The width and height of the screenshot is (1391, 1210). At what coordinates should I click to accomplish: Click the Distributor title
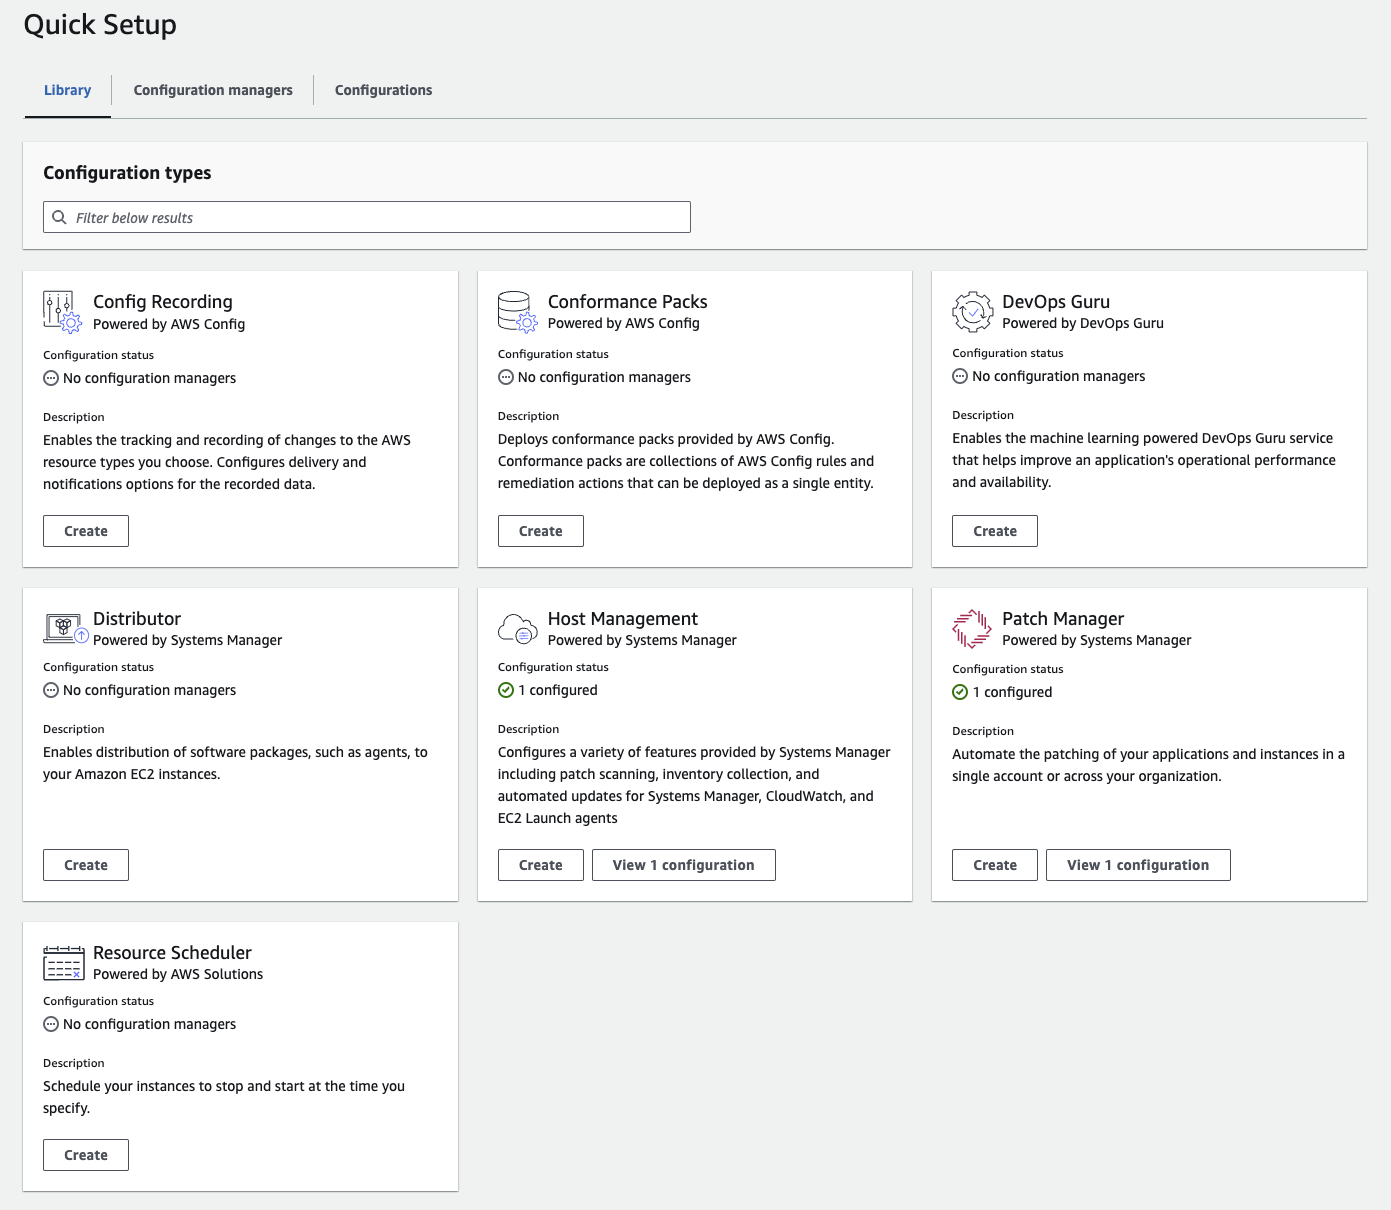[137, 619]
